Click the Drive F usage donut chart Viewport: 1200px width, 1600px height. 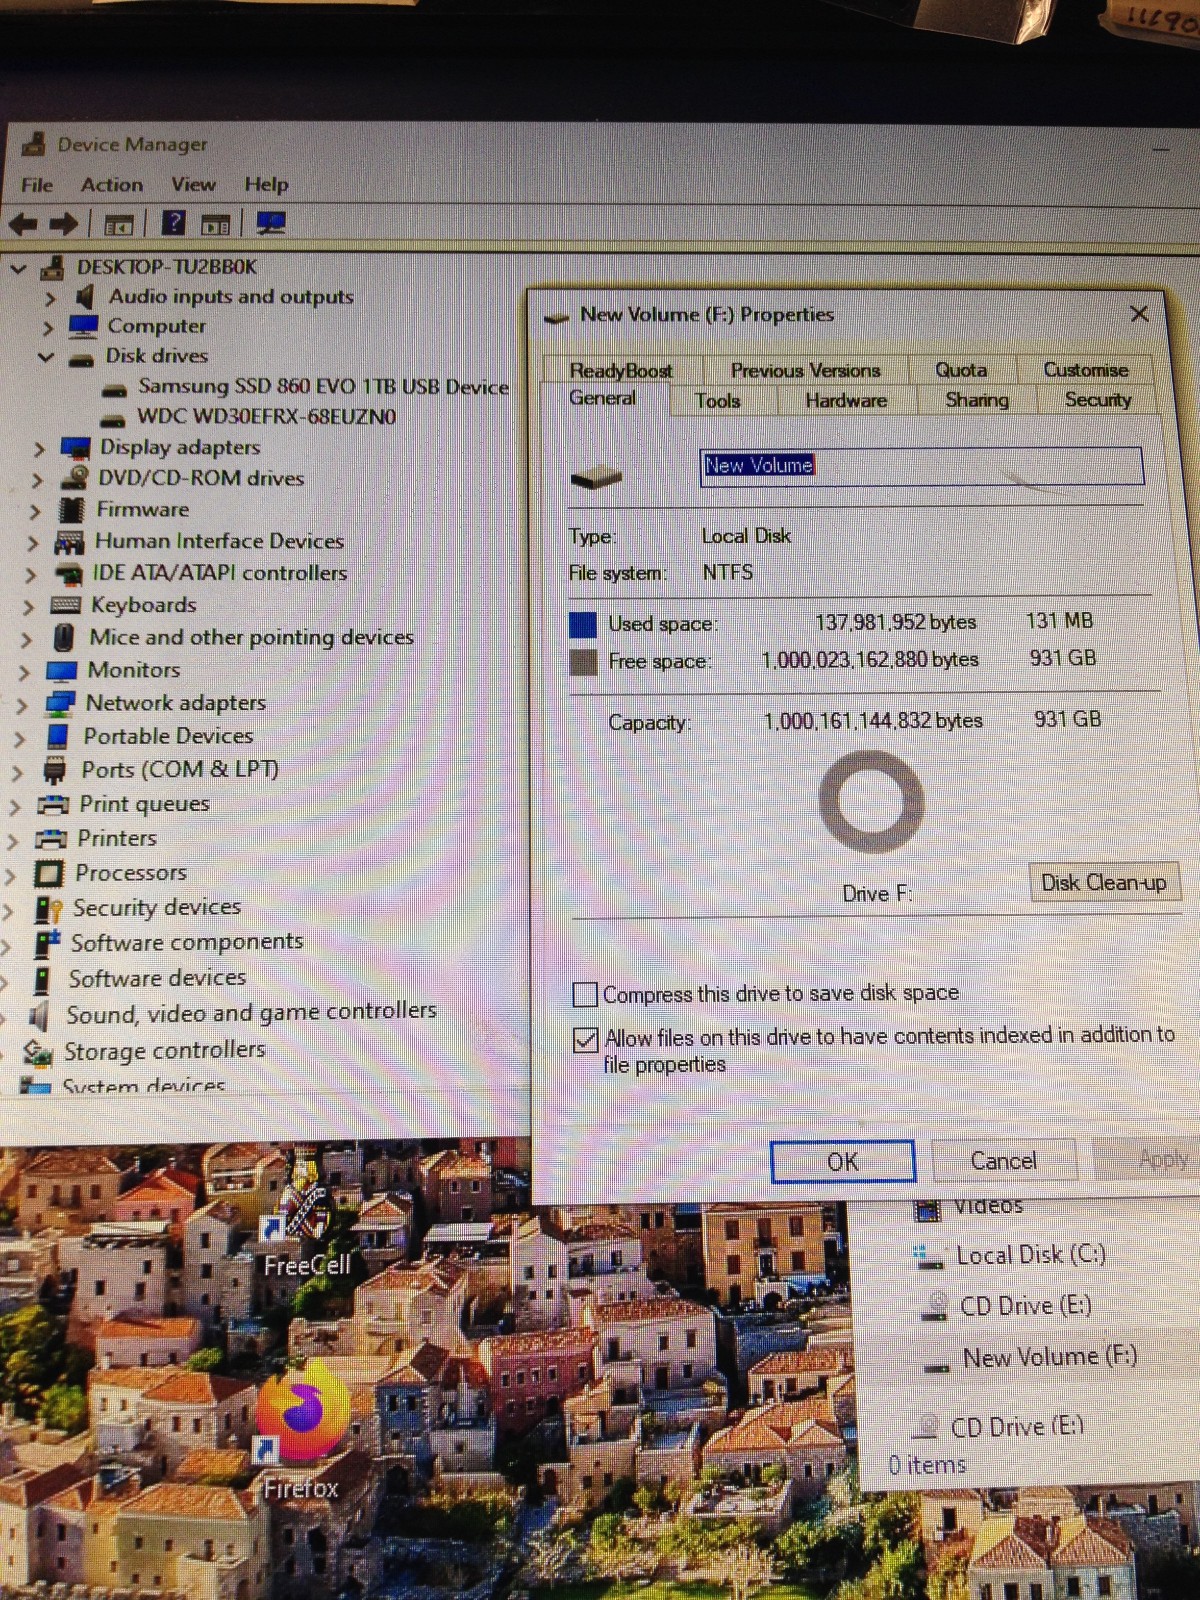(871, 803)
